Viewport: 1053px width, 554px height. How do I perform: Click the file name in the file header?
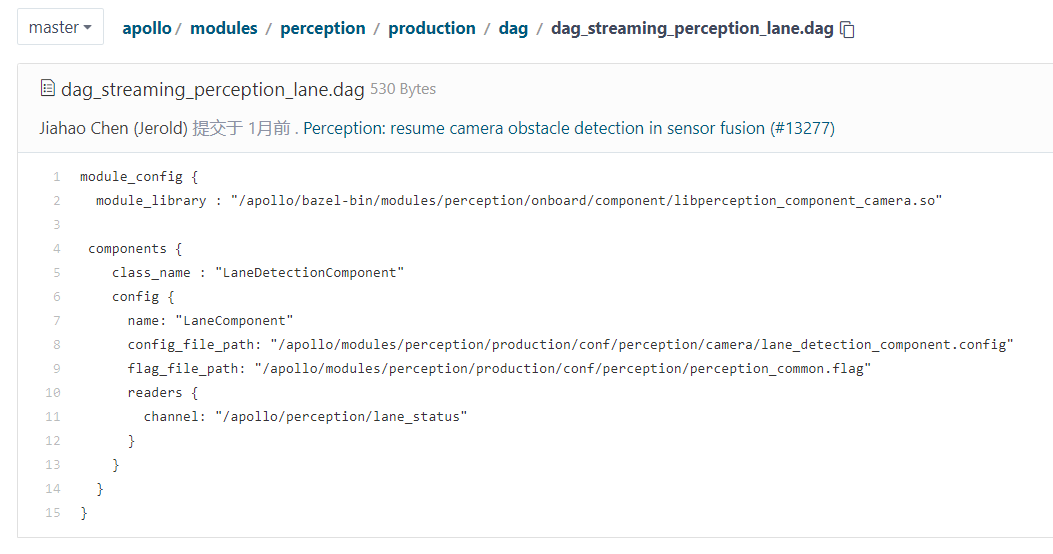(212, 89)
